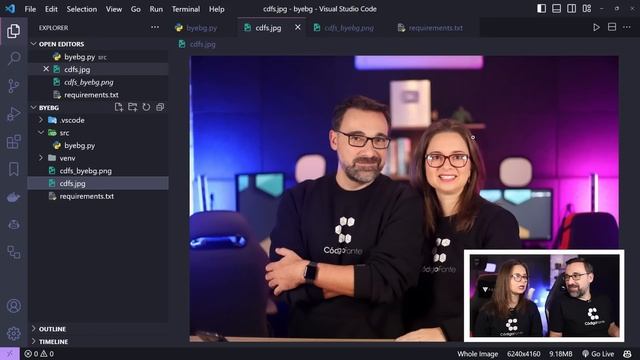The image size is (640, 360).
Task: Switch to the cdfs_byebg.png tab
Action: [x=349, y=28]
